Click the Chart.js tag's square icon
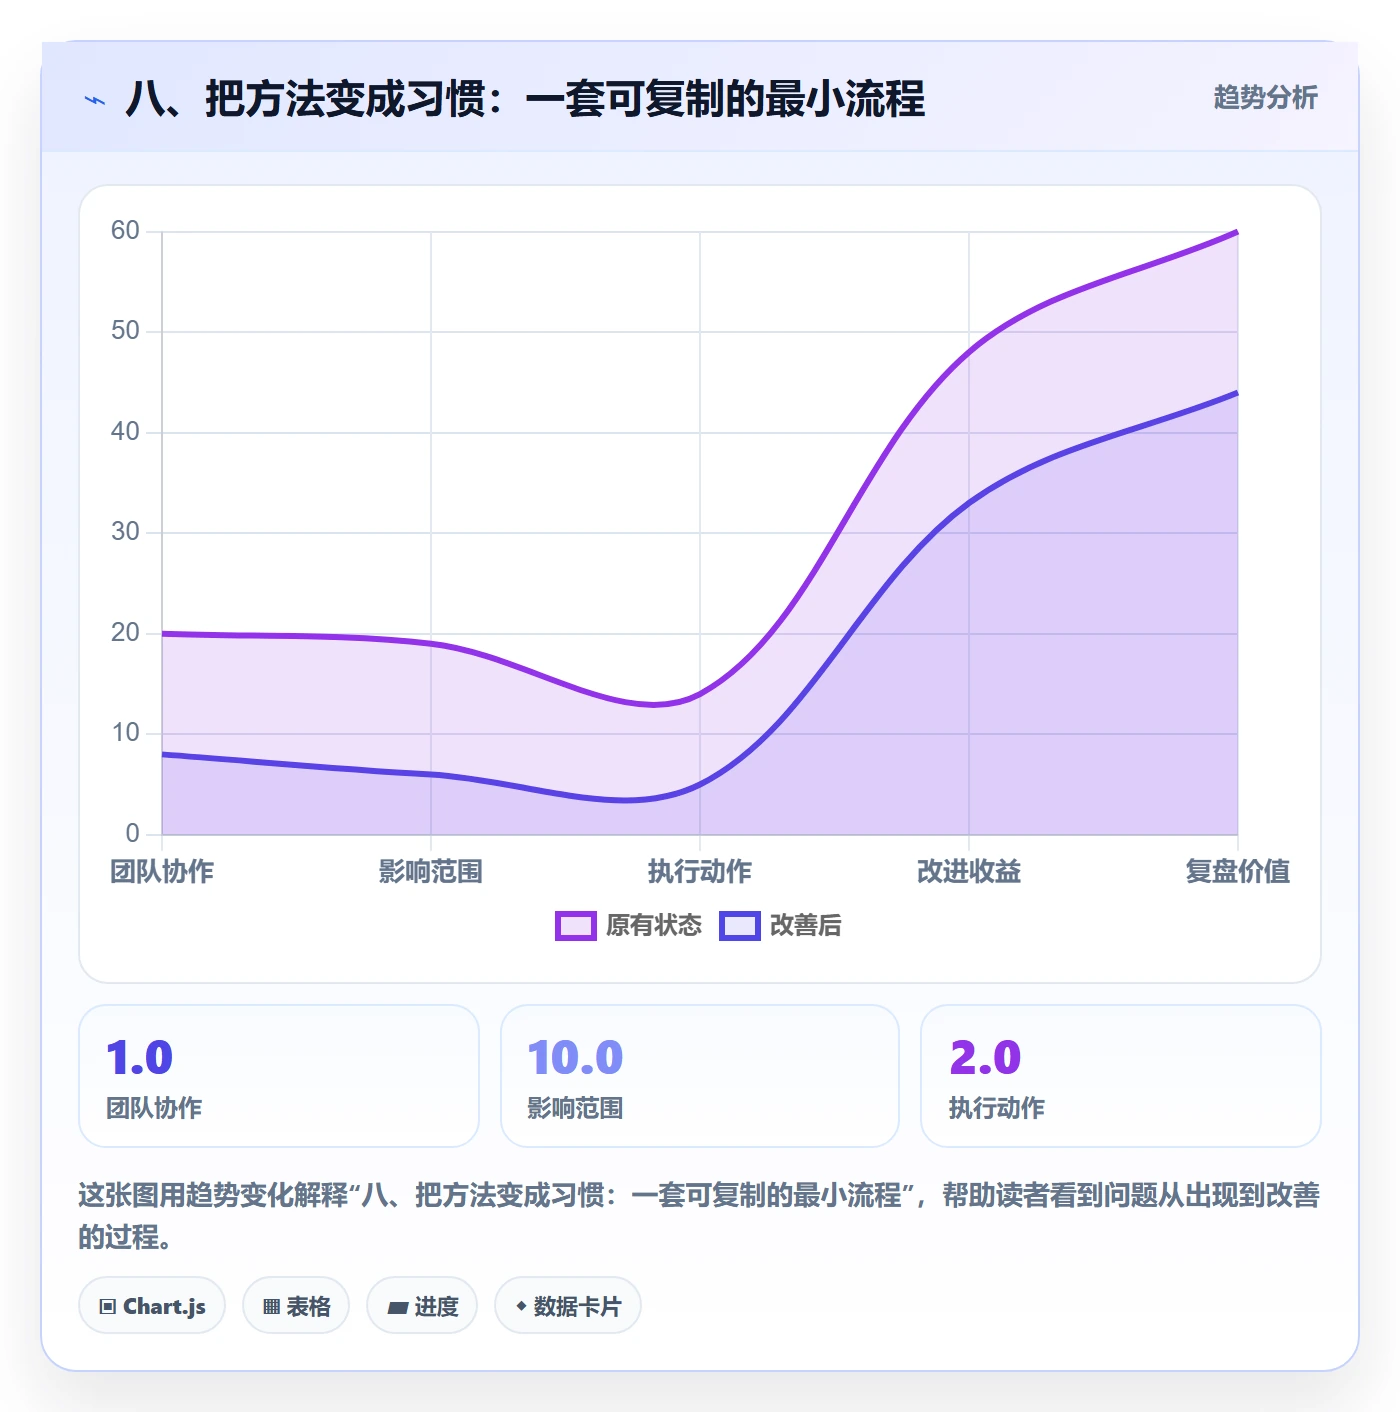 coord(108,1306)
